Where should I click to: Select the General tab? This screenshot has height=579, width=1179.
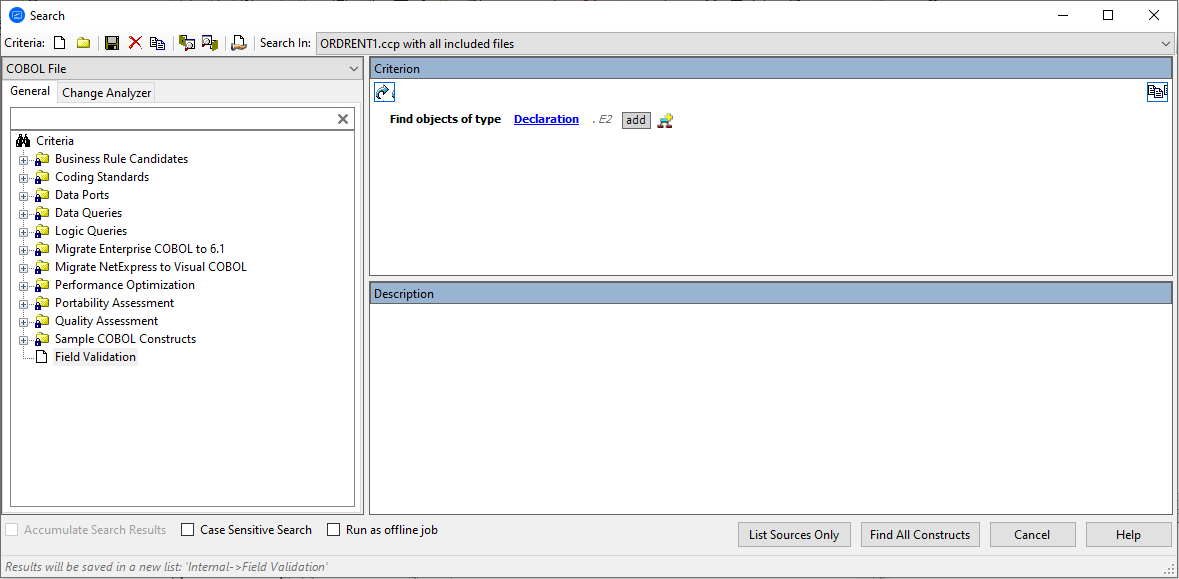click(30, 91)
